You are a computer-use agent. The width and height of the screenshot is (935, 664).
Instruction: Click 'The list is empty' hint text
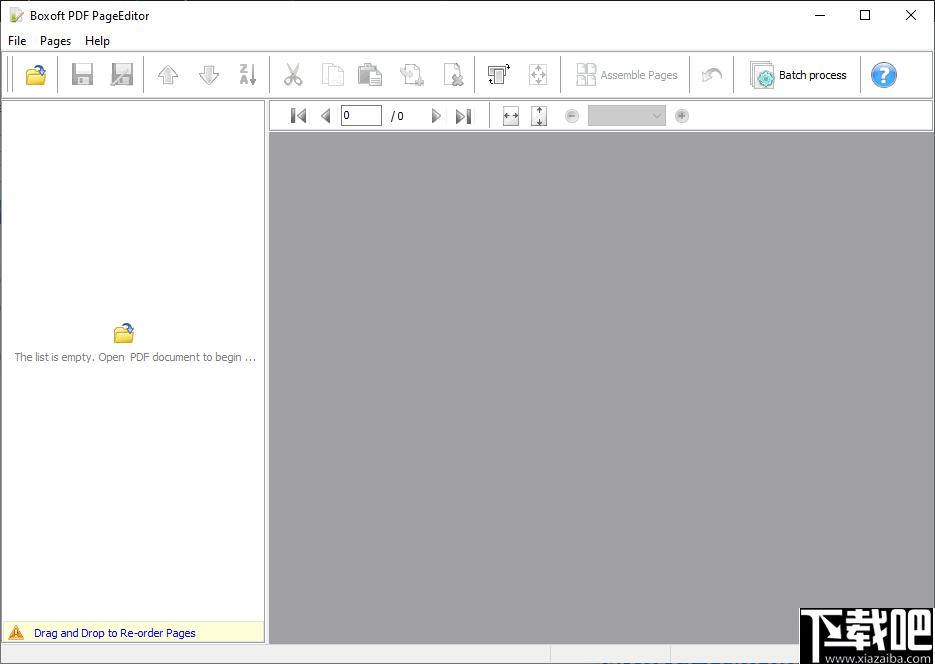[x=135, y=357]
